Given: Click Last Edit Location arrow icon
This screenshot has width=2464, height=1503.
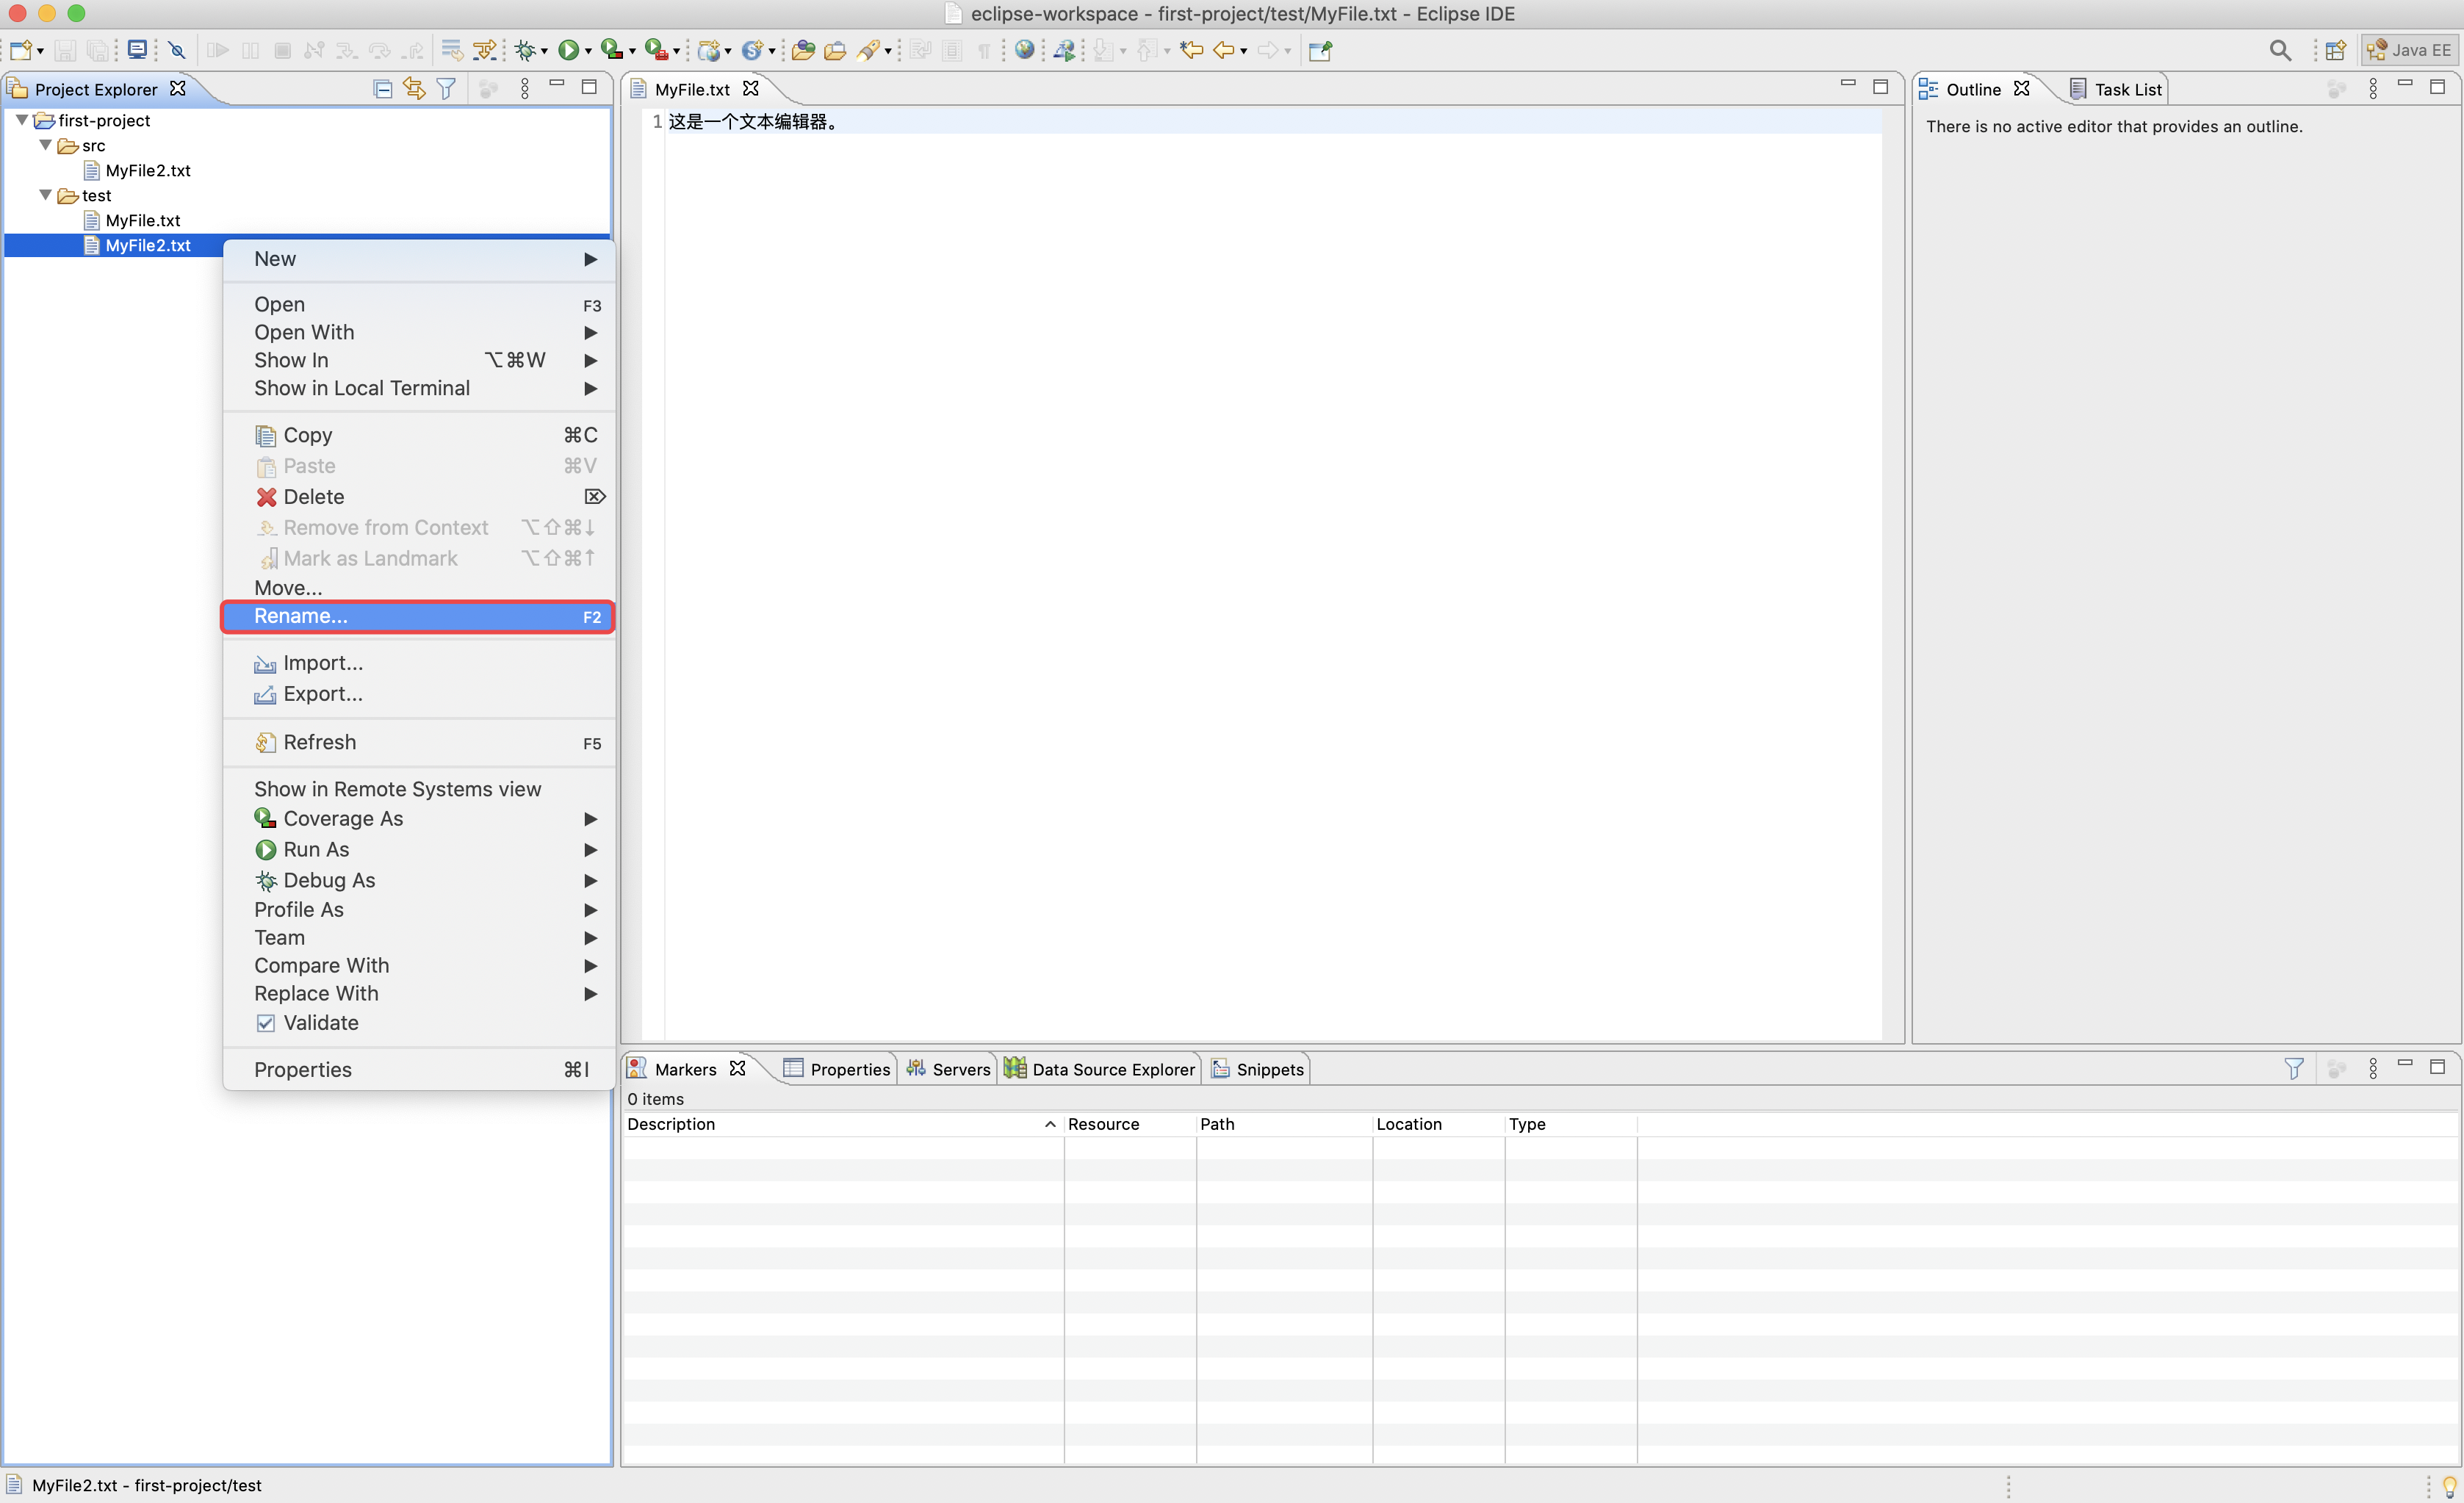Looking at the screenshot, I should 1191,50.
